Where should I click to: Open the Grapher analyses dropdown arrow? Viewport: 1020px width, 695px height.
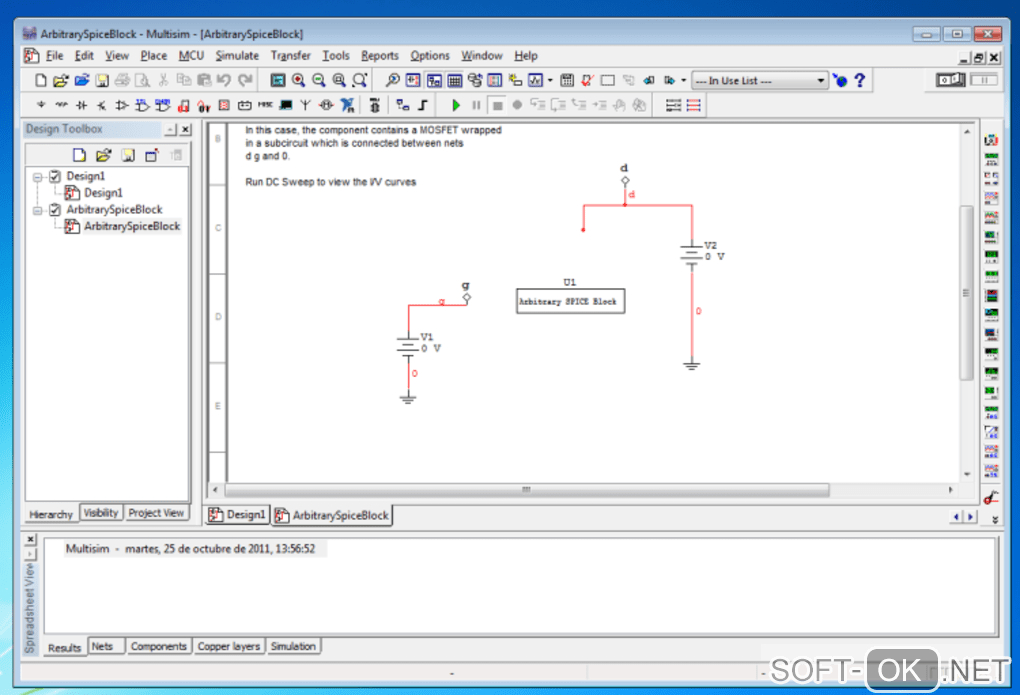point(550,81)
